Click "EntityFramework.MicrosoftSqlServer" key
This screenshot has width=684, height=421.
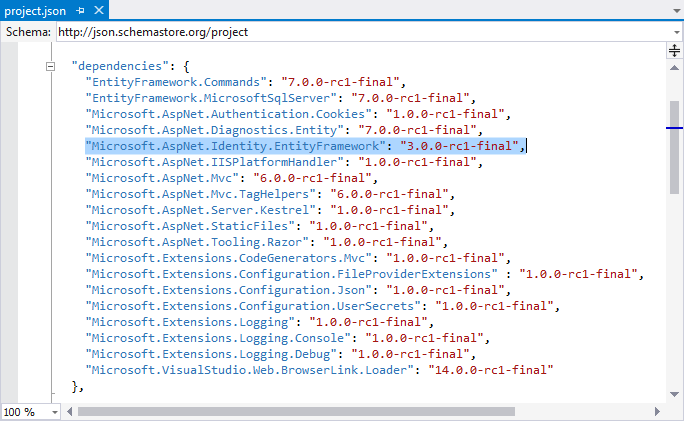(x=211, y=98)
